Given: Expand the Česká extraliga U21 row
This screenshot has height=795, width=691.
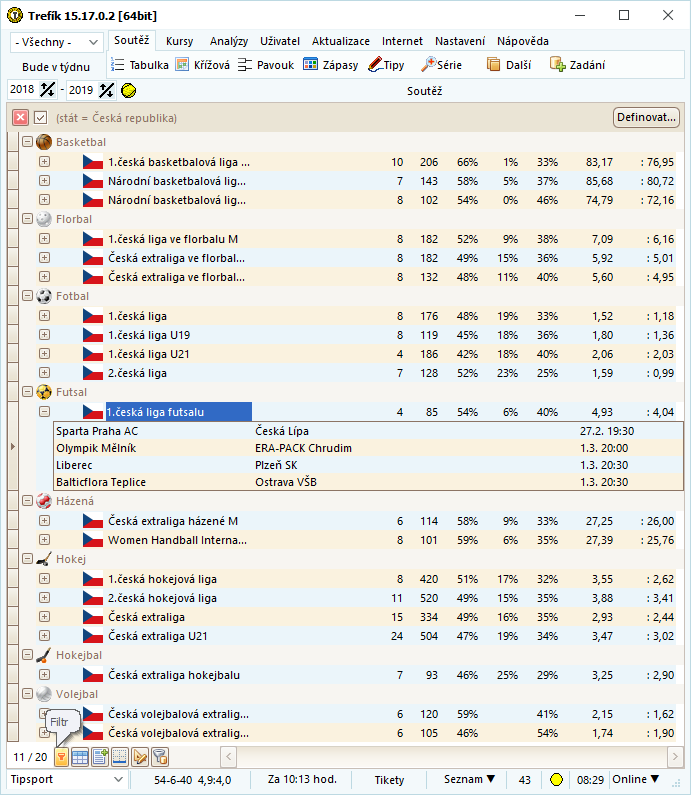Looking at the screenshot, I should (x=44, y=636).
